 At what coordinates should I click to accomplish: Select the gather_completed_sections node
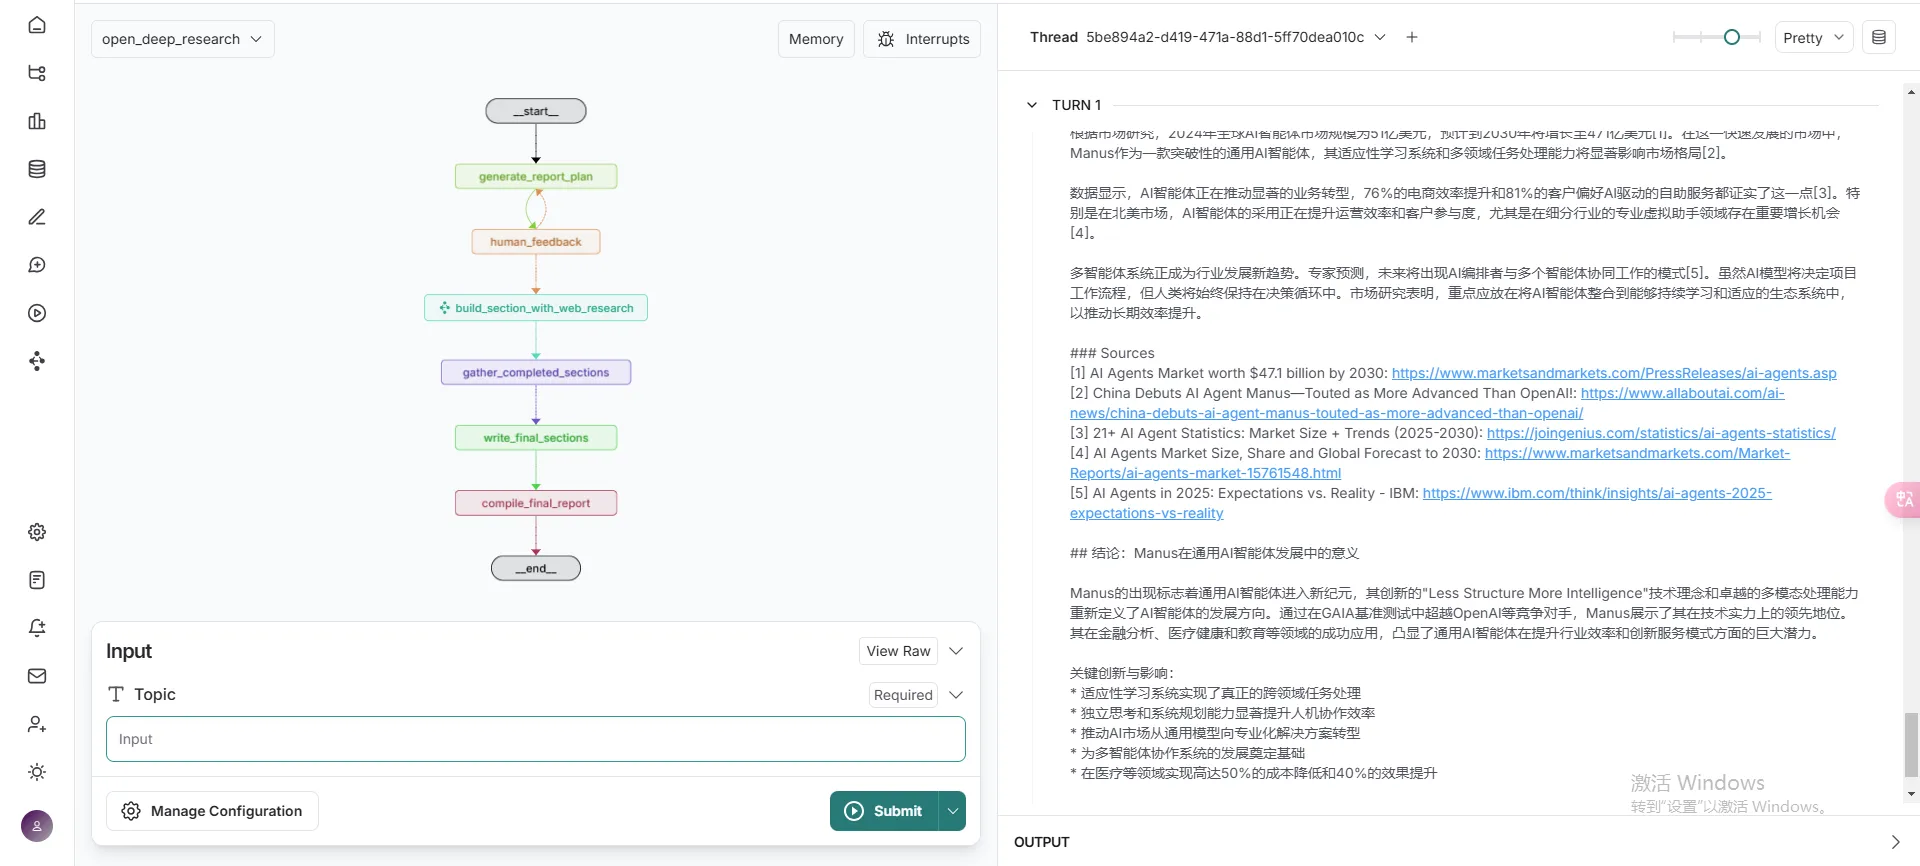click(536, 373)
